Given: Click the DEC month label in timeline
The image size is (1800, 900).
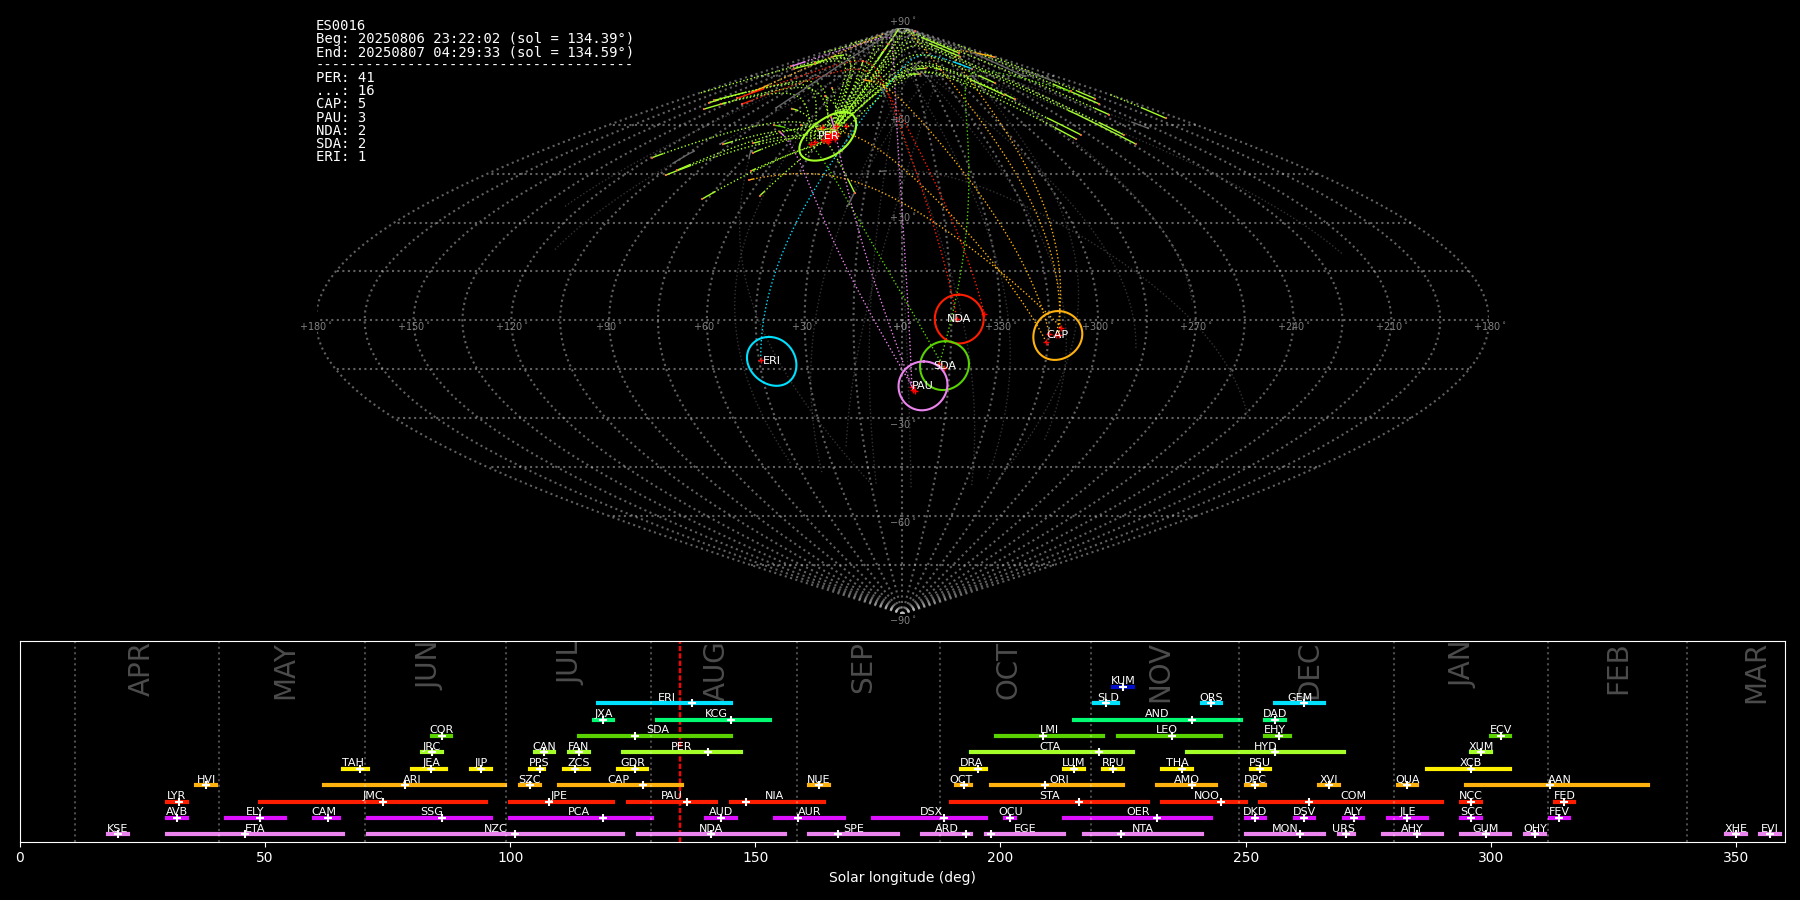Looking at the screenshot, I should [x=1309, y=672].
